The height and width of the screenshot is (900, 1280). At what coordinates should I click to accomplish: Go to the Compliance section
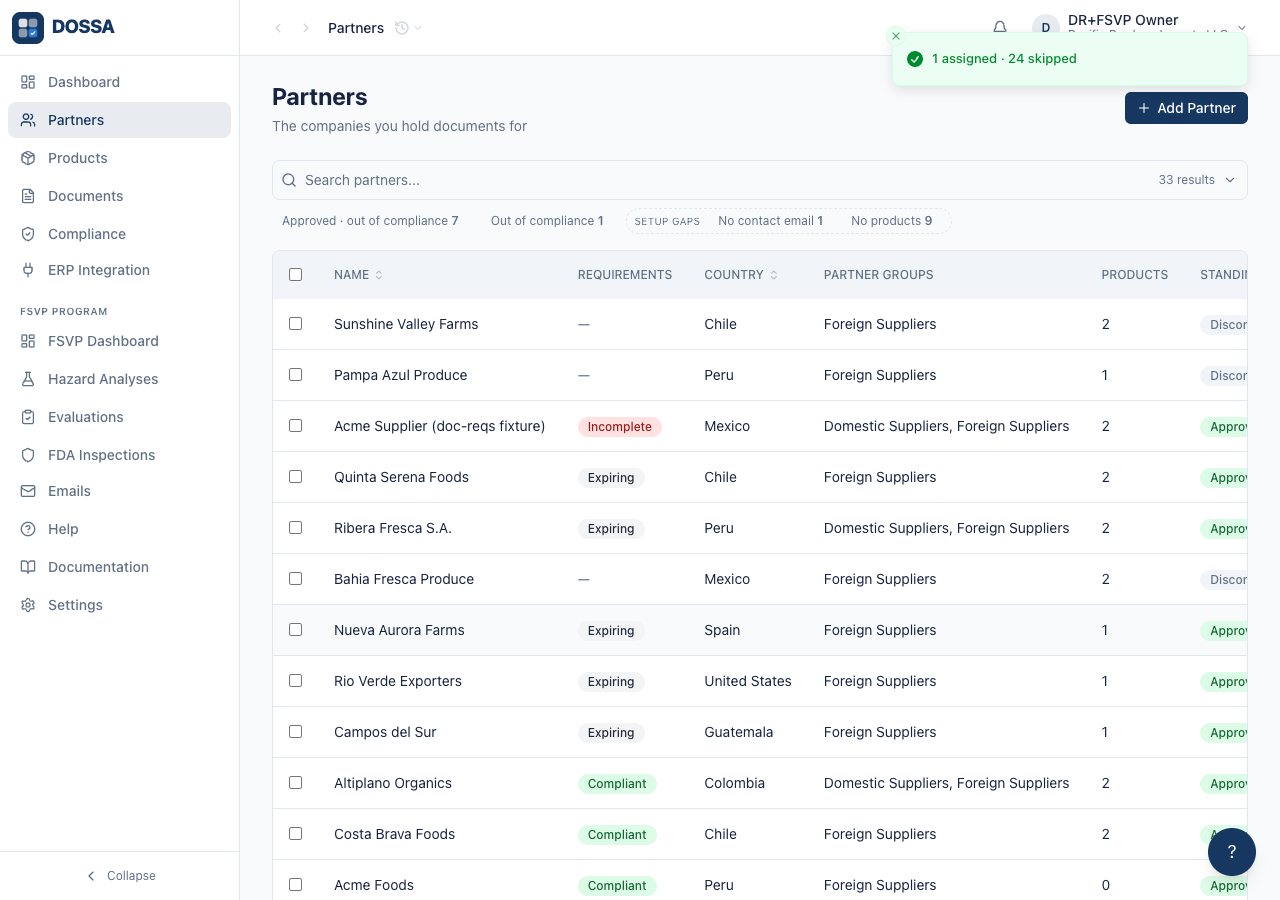point(119,234)
